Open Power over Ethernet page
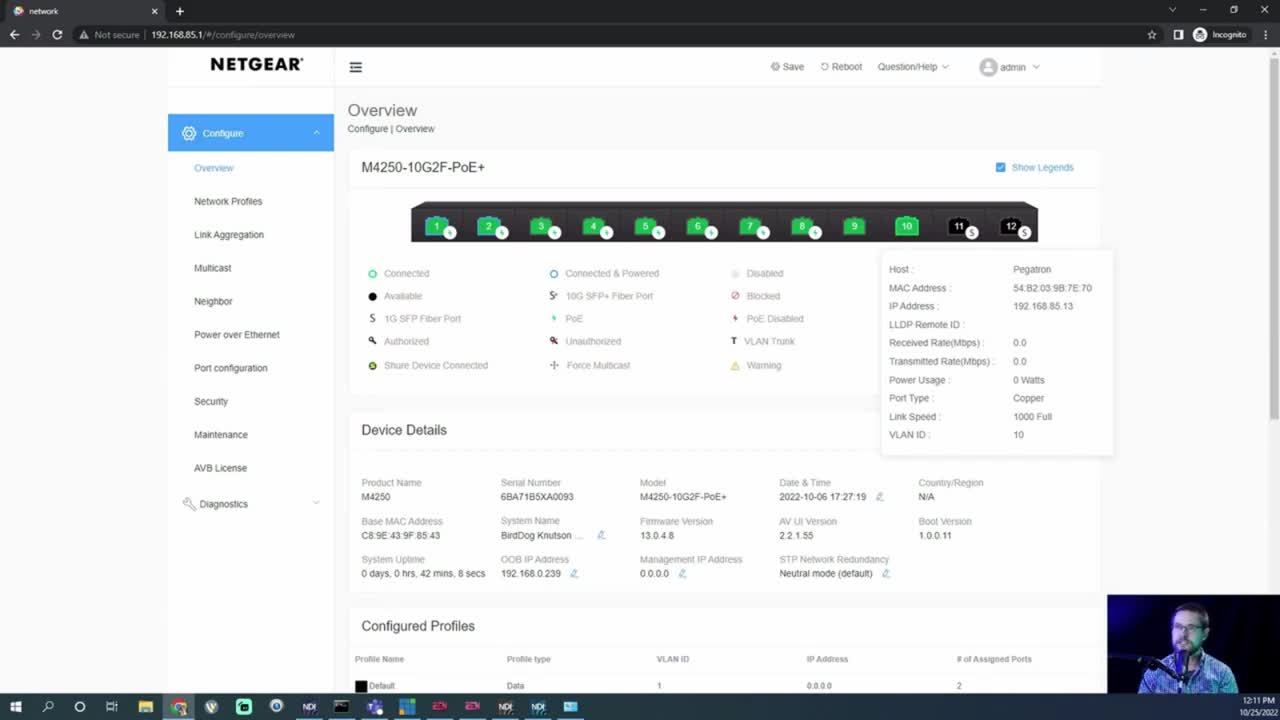Image resolution: width=1280 pixels, height=720 pixels. tap(237, 335)
